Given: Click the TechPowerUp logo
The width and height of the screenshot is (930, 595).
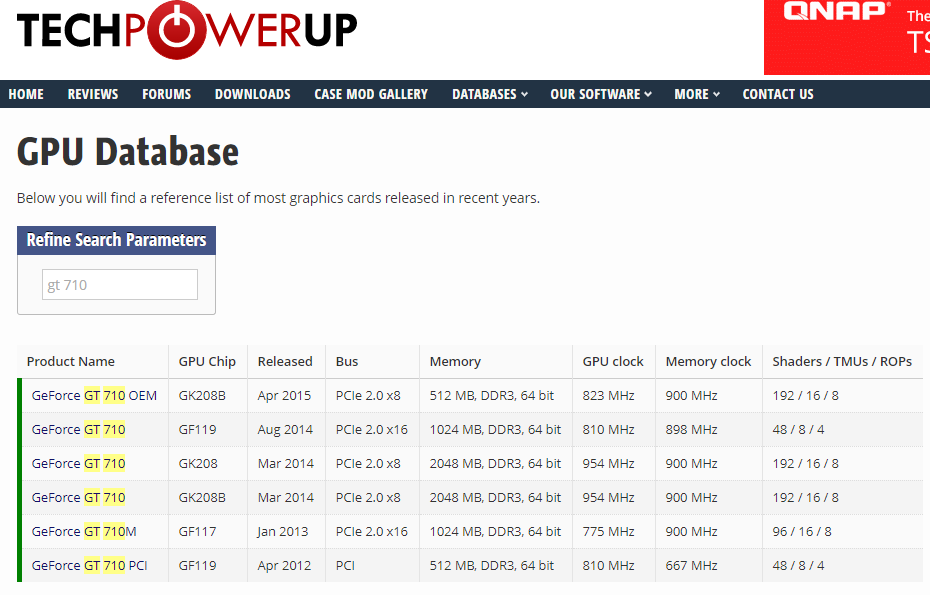Looking at the screenshot, I should [187, 30].
